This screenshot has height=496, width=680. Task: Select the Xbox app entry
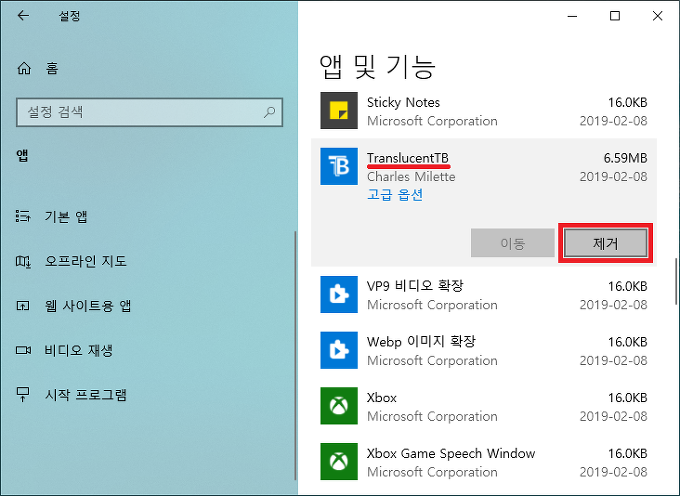tap(484, 406)
